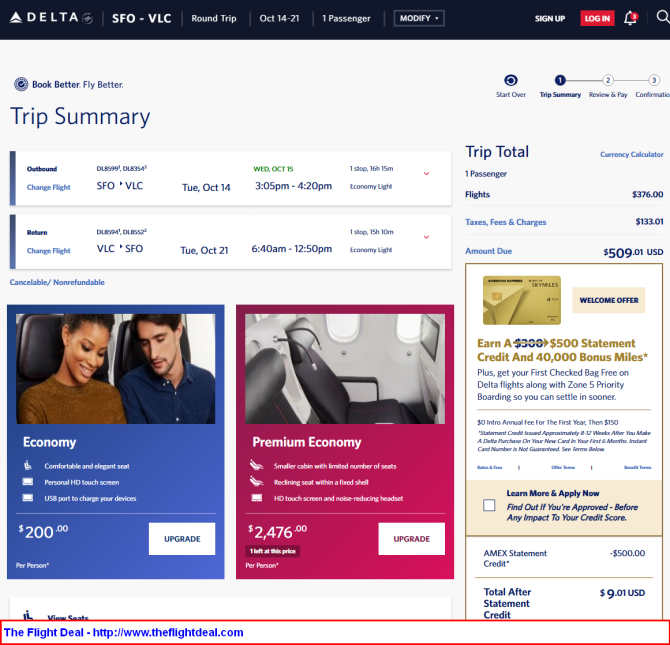Click the red LOG IN button
670x645 pixels.
coord(597,18)
